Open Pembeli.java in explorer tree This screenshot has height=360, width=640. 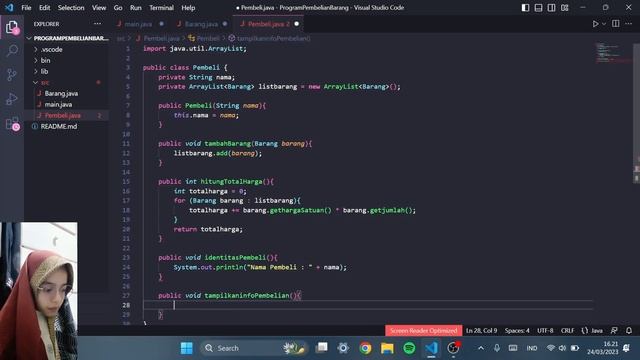click(67, 116)
